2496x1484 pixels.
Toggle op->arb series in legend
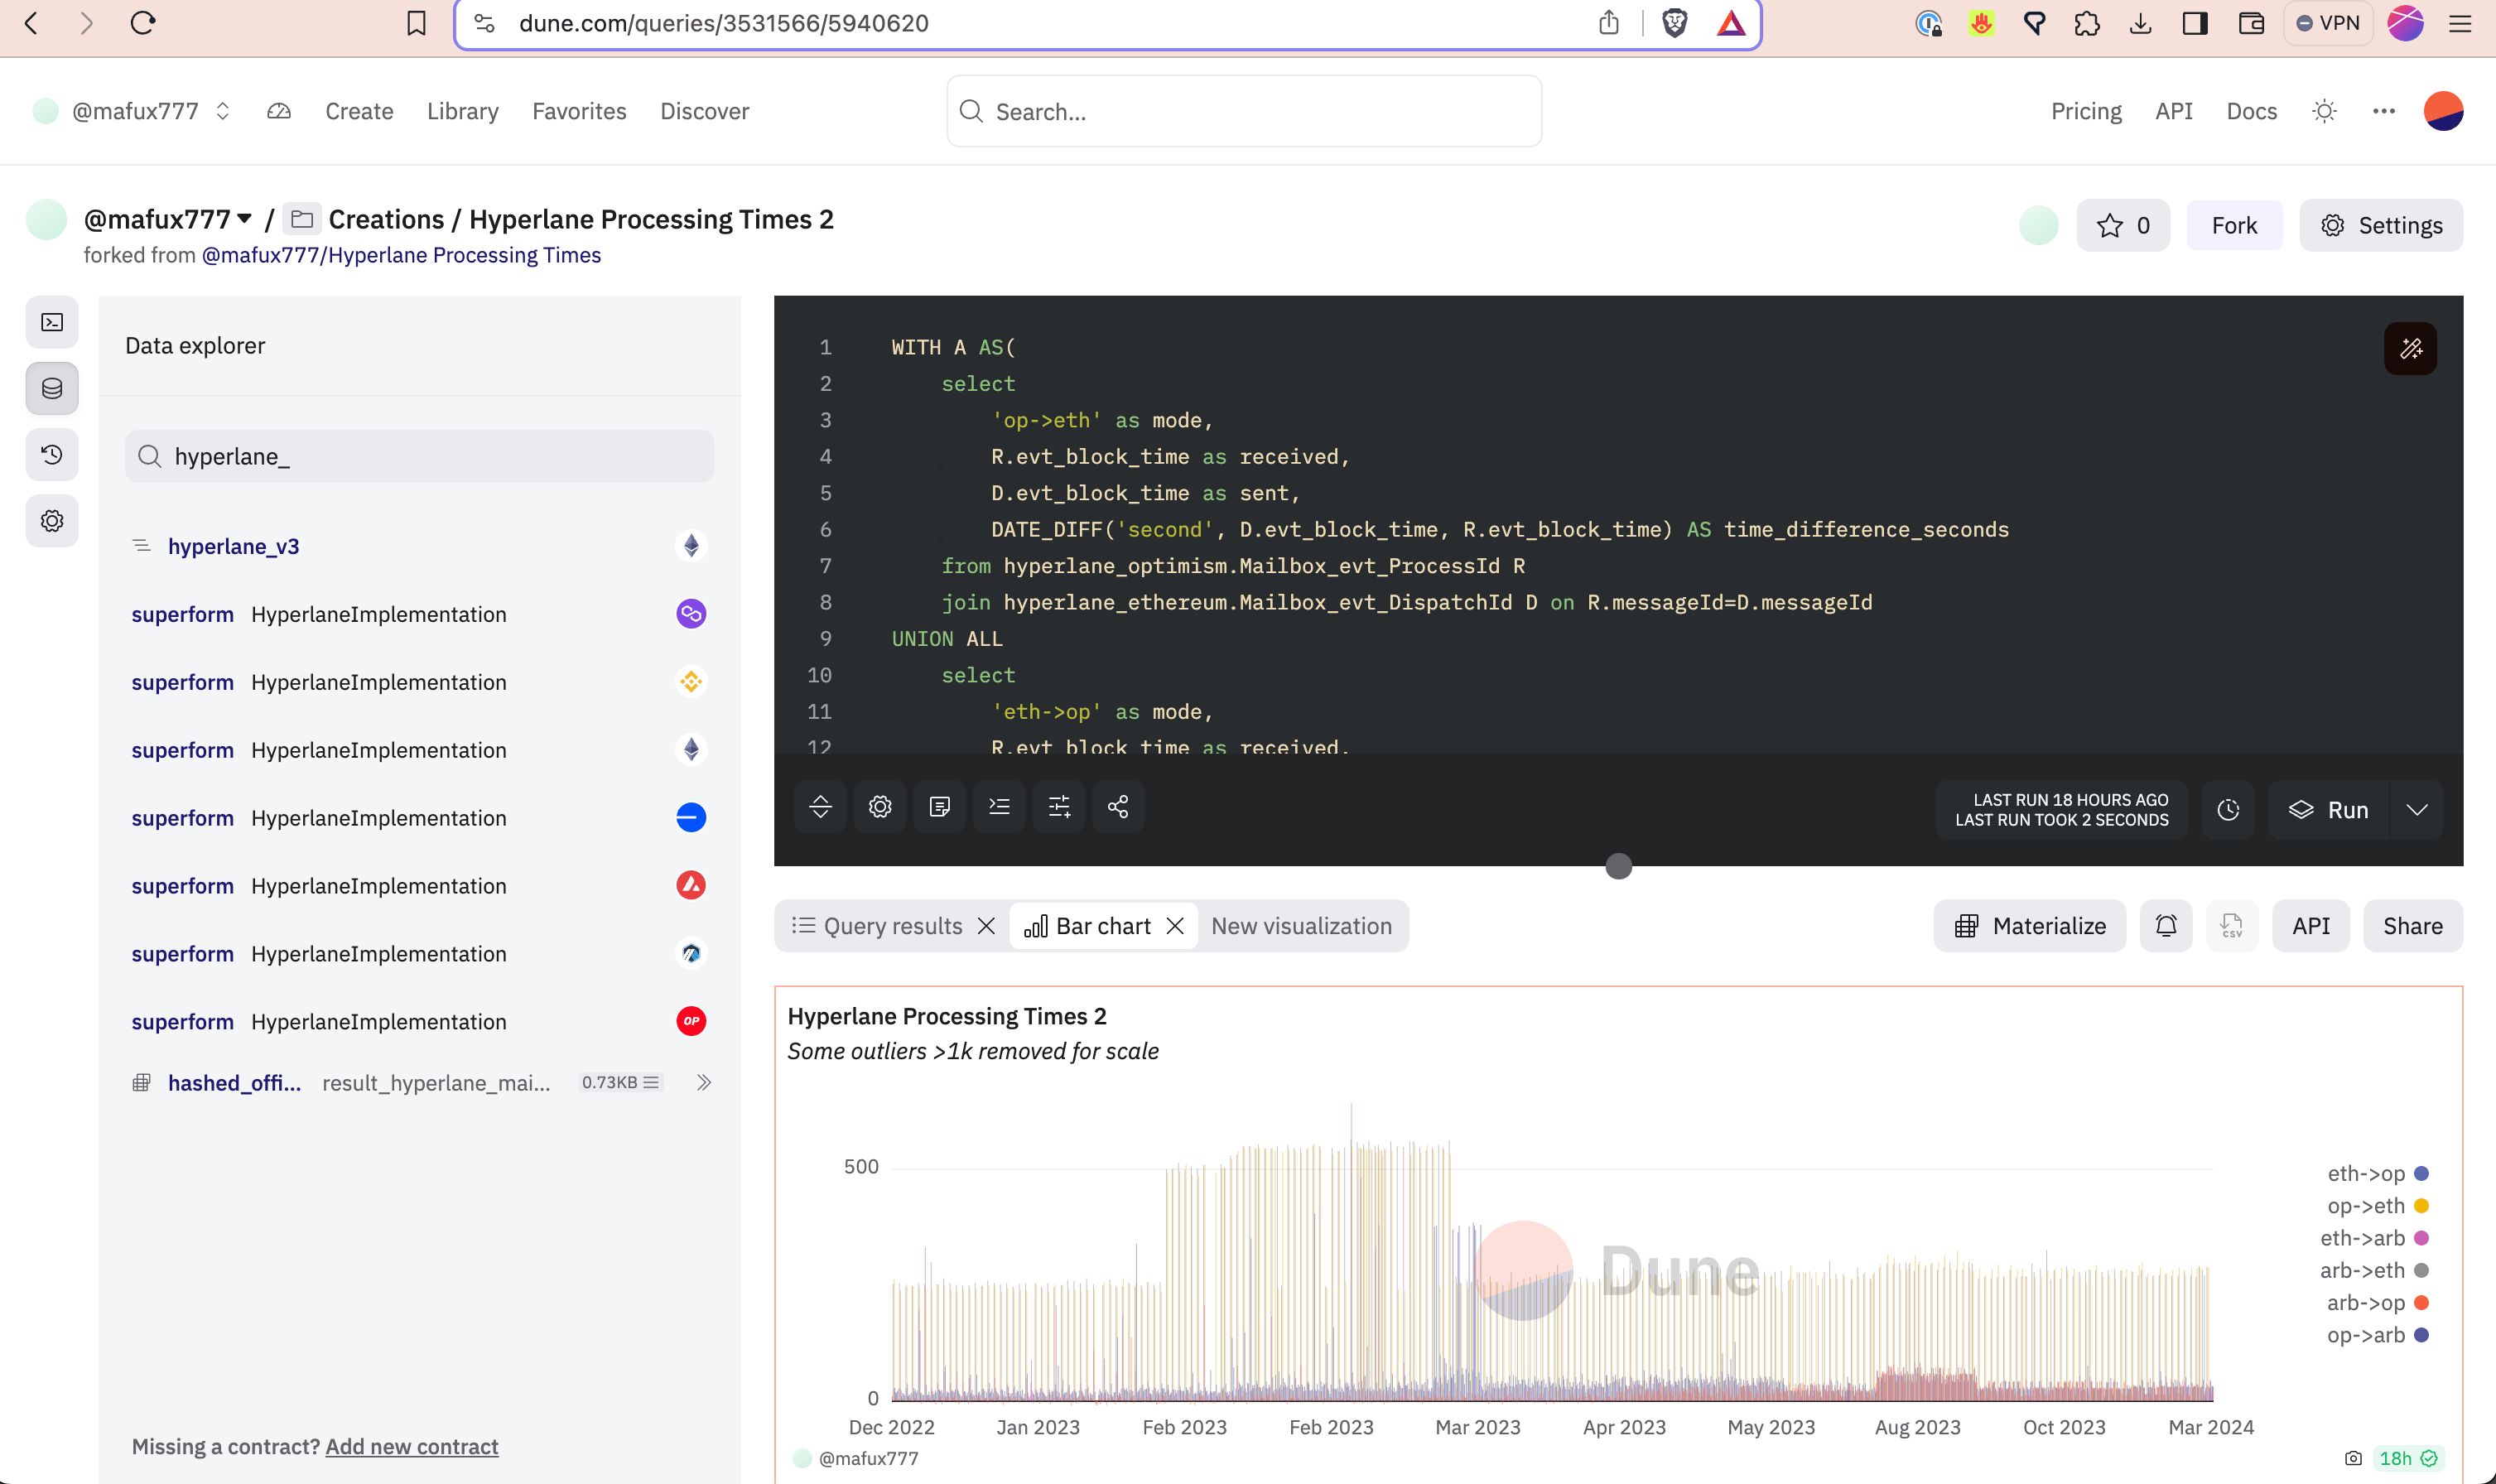point(2378,1335)
